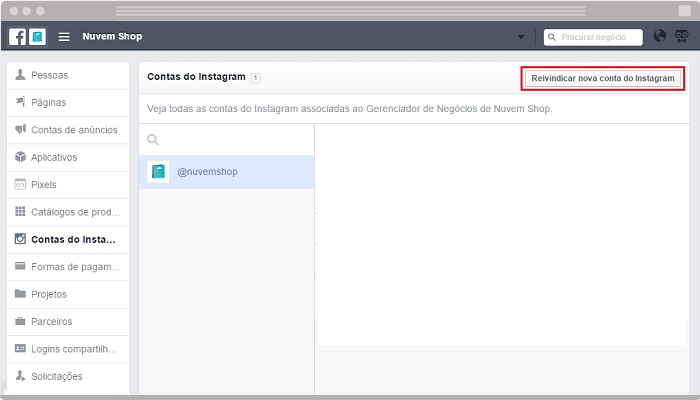700x400 pixels.
Task: Click the @nuvemshop account thumbnail
Action: tap(158, 171)
